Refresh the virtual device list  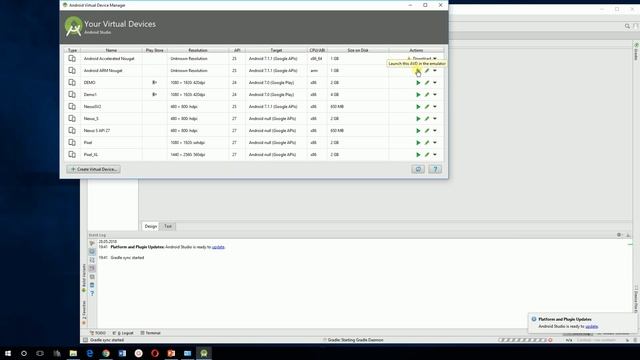click(418, 169)
